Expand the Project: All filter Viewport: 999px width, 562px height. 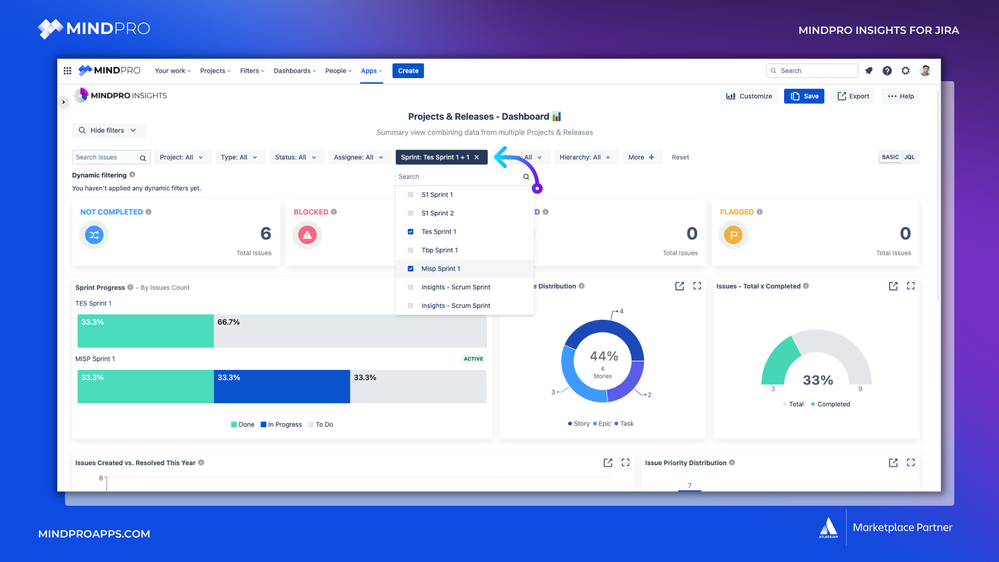[x=181, y=157]
